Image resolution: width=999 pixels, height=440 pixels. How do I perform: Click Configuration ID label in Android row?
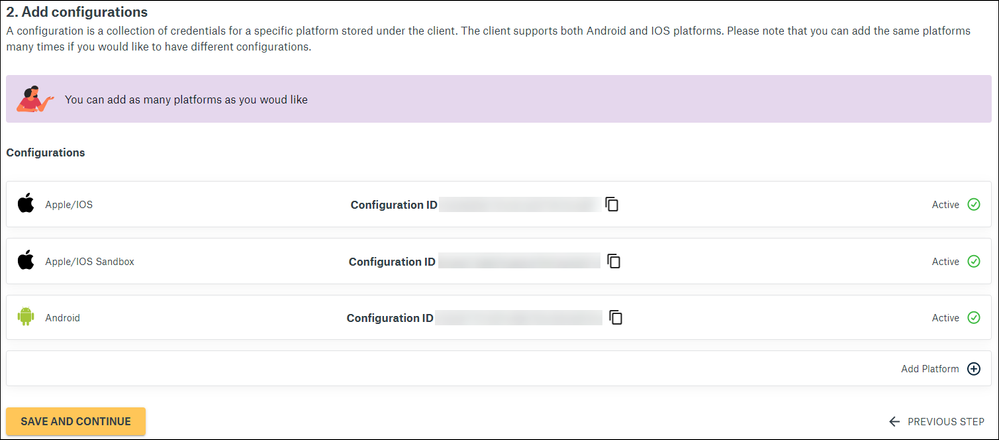tap(390, 318)
